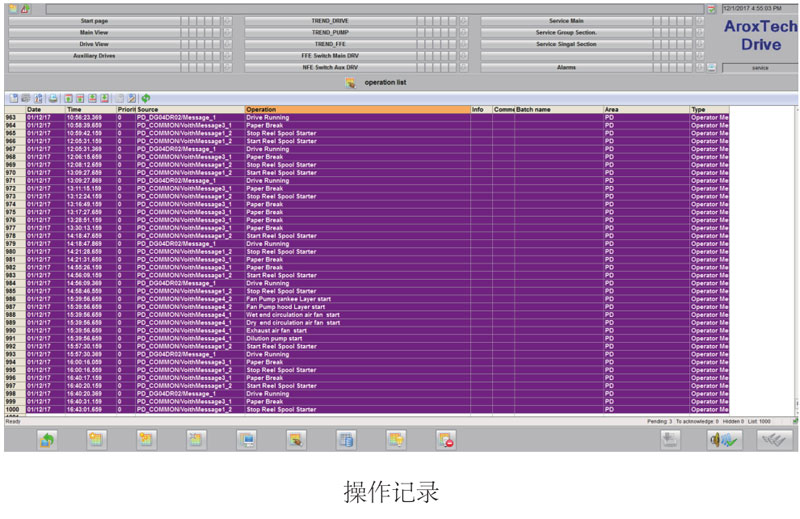Image resolution: width=800 pixels, height=519 pixels.
Task: Click the first icon in the list toolbar
Action: pos(13,98)
